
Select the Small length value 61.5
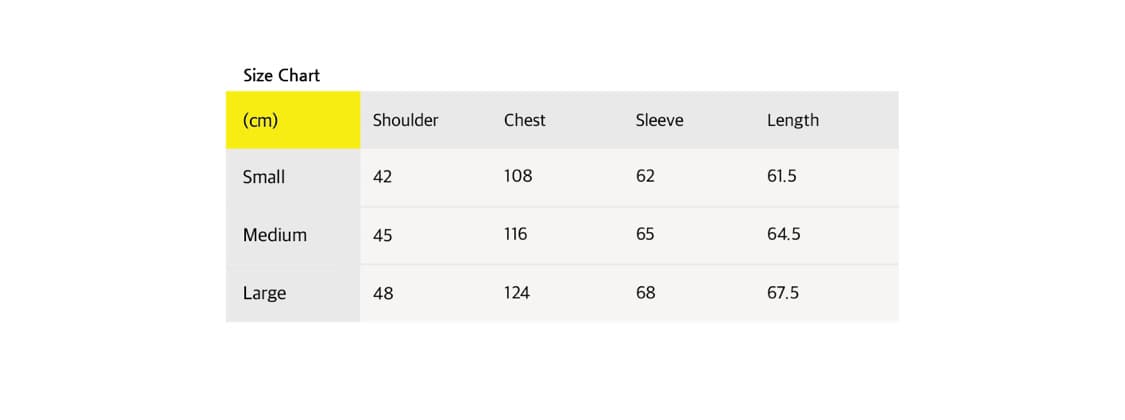click(782, 176)
